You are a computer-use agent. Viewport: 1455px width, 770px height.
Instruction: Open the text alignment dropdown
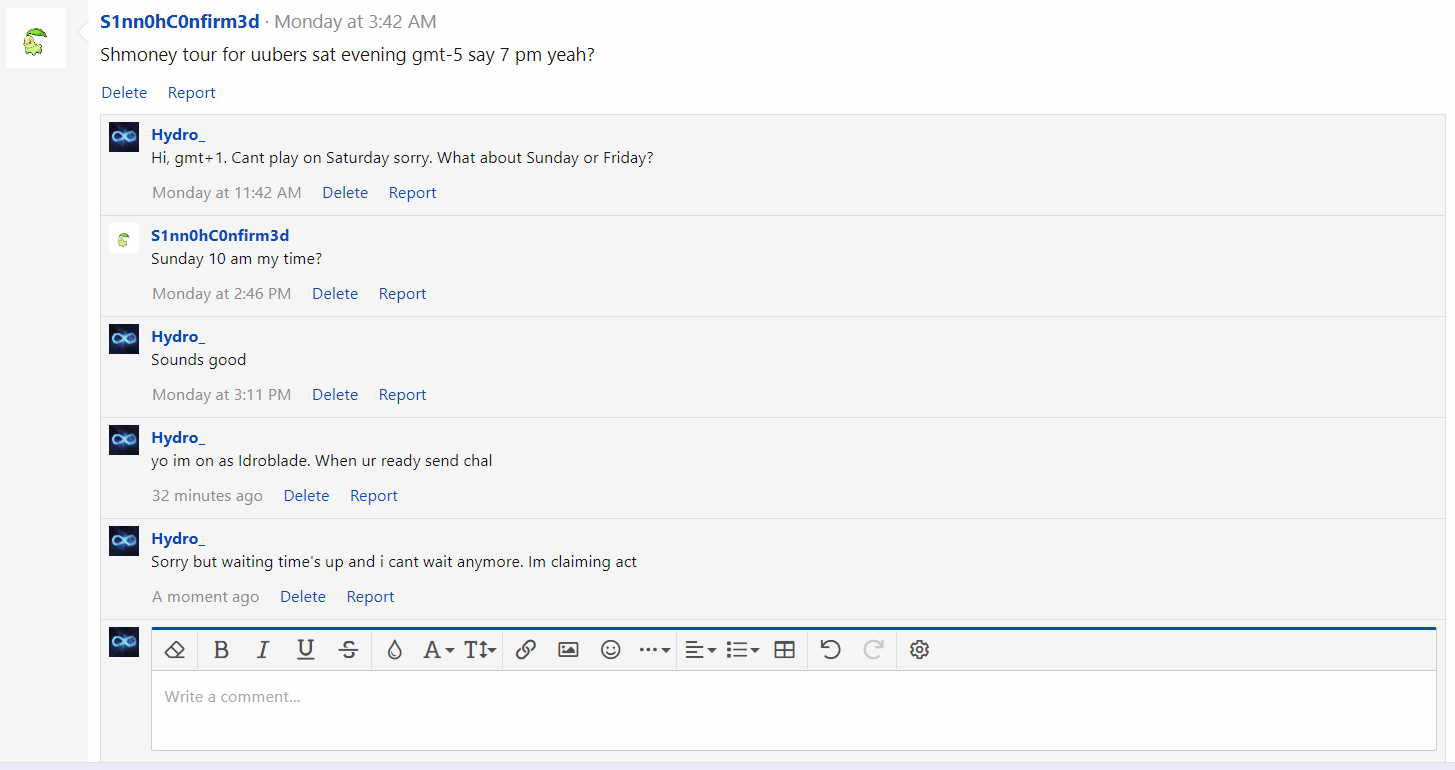(700, 650)
